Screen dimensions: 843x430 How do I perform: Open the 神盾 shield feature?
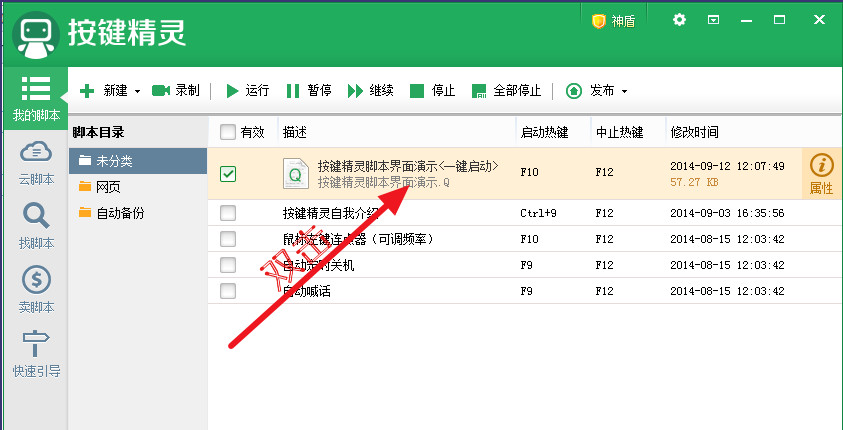tap(613, 21)
